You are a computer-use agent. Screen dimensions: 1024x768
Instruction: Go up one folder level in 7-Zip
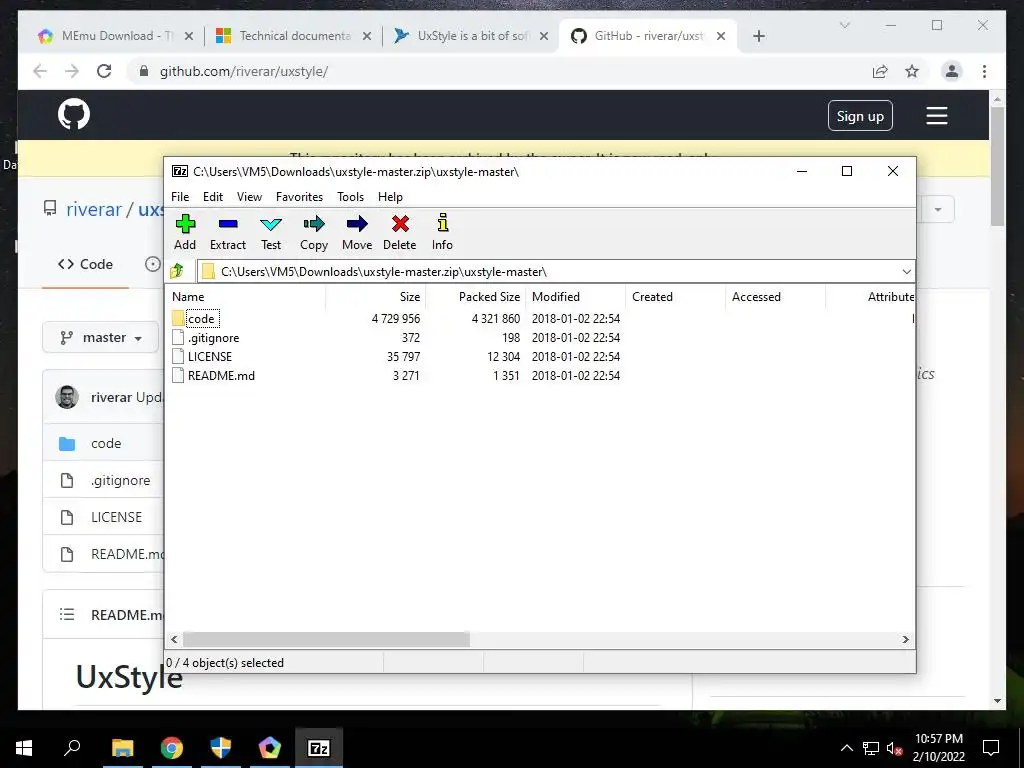(x=177, y=271)
